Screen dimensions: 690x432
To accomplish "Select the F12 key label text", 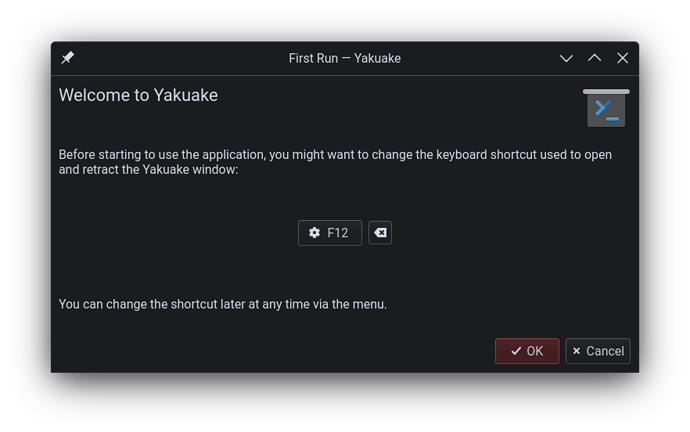I will tap(338, 233).
